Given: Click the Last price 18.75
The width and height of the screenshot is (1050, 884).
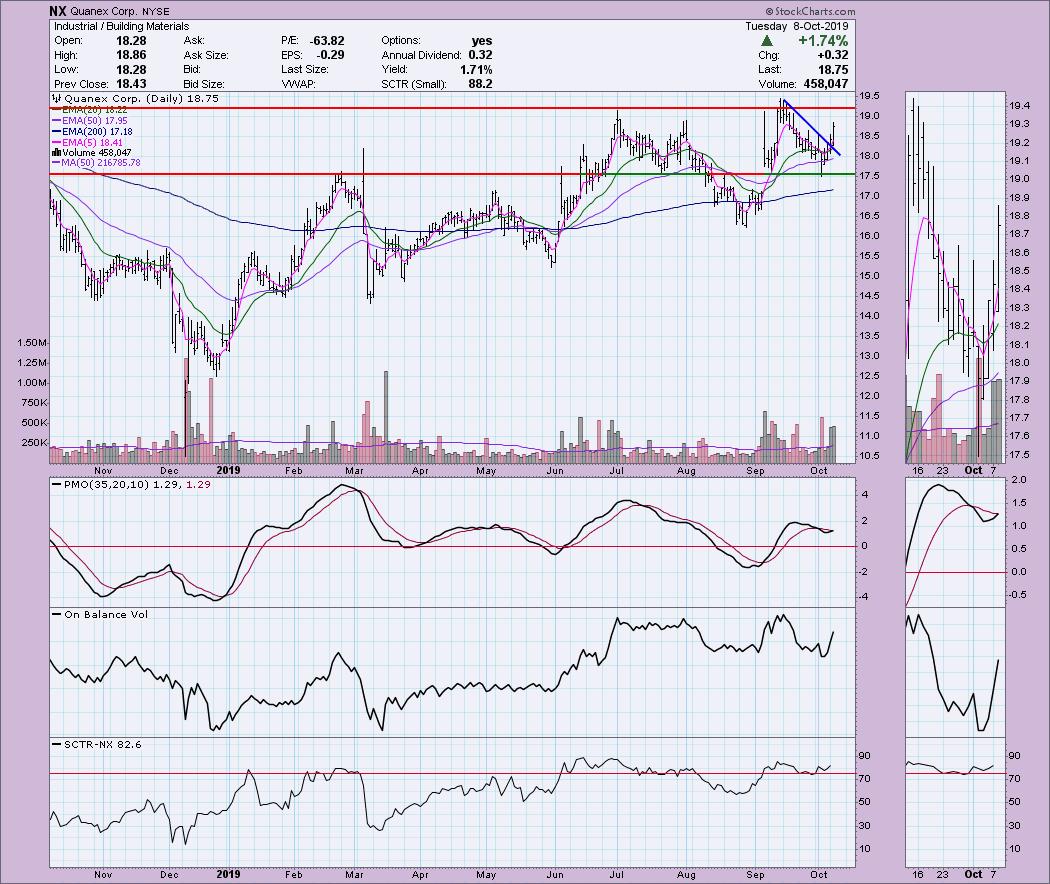Looking at the screenshot, I should coord(833,70).
